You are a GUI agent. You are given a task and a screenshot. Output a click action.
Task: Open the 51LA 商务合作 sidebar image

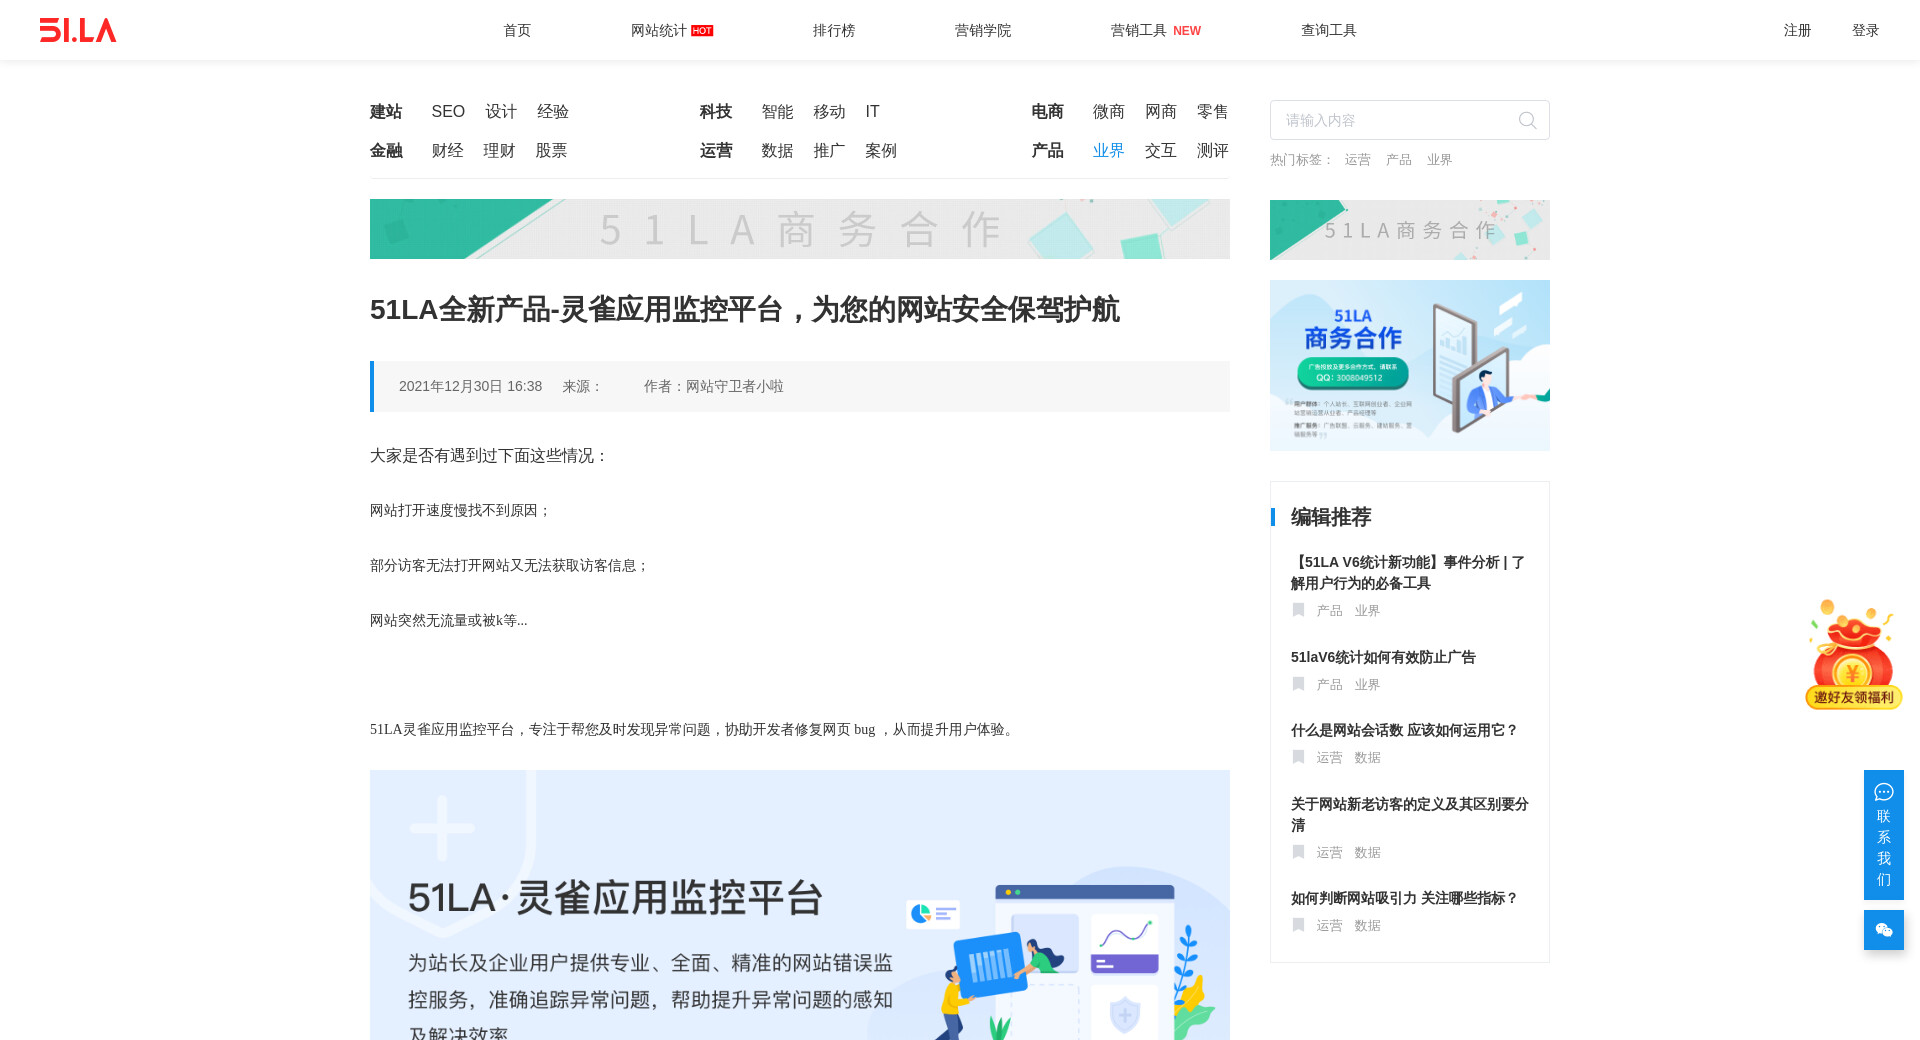click(x=1409, y=365)
